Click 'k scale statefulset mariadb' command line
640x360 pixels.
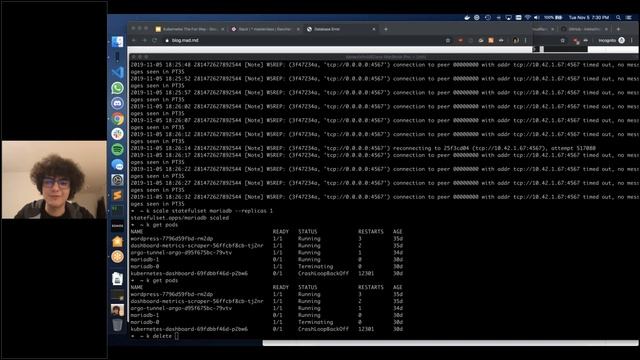click(x=202, y=211)
